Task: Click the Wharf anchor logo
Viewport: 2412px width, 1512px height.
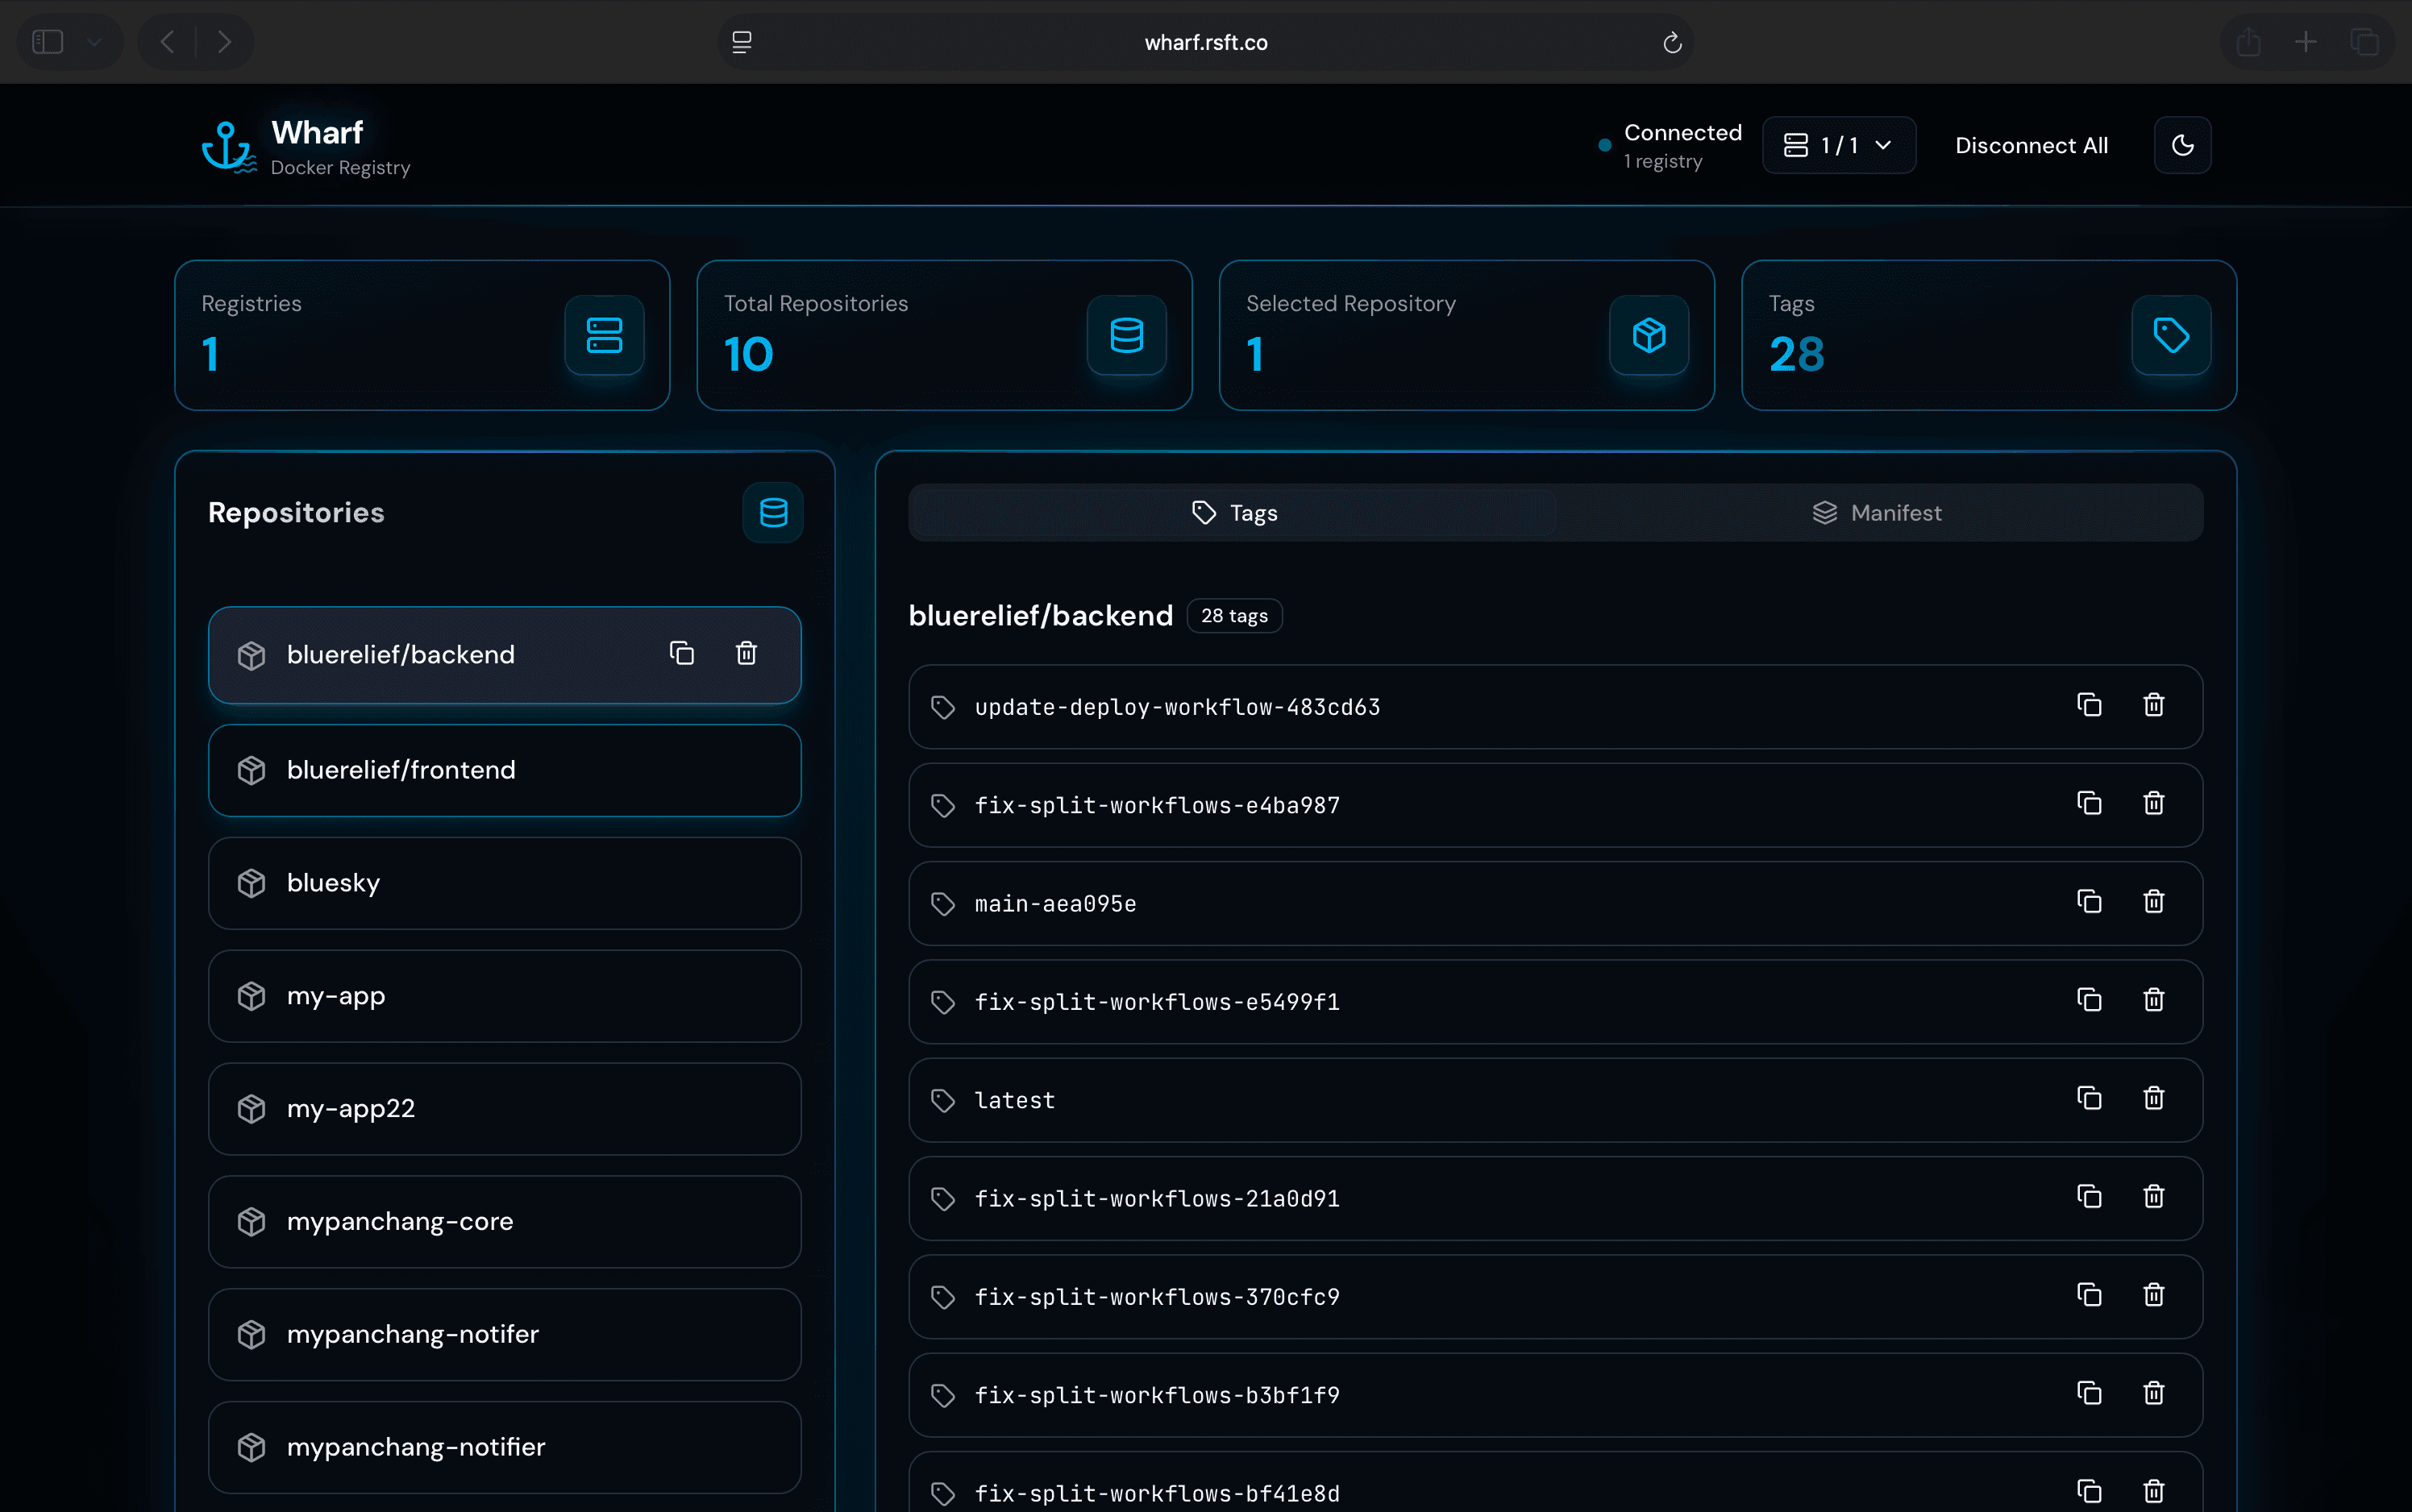Action: click(227, 147)
